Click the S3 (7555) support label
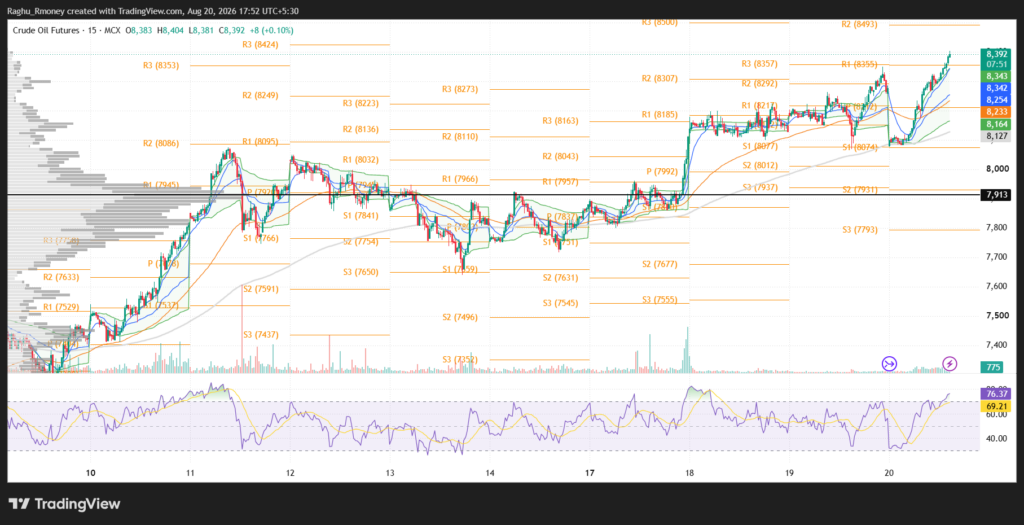Screen dimensions: 1024x525 point(660,300)
